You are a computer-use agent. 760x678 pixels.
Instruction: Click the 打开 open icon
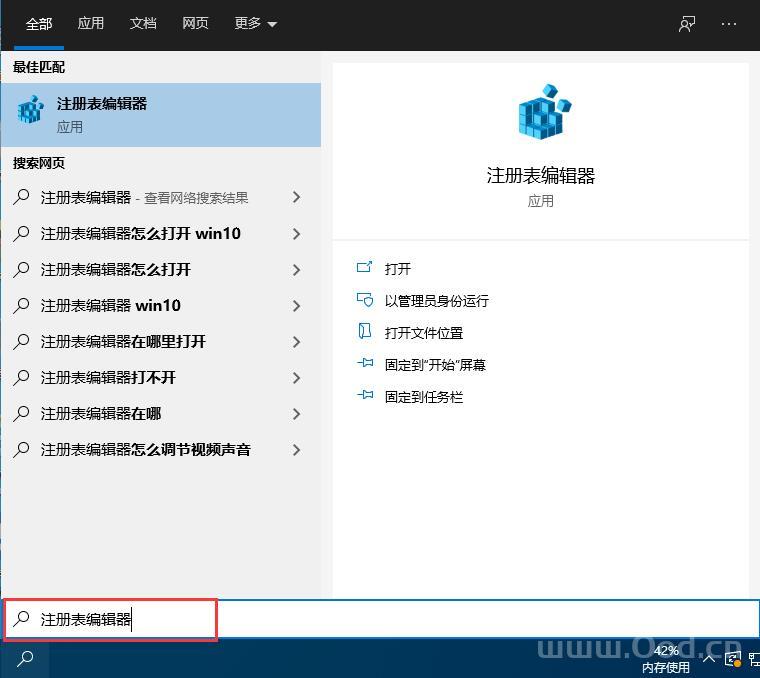pyautogui.click(x=365, y=268)
